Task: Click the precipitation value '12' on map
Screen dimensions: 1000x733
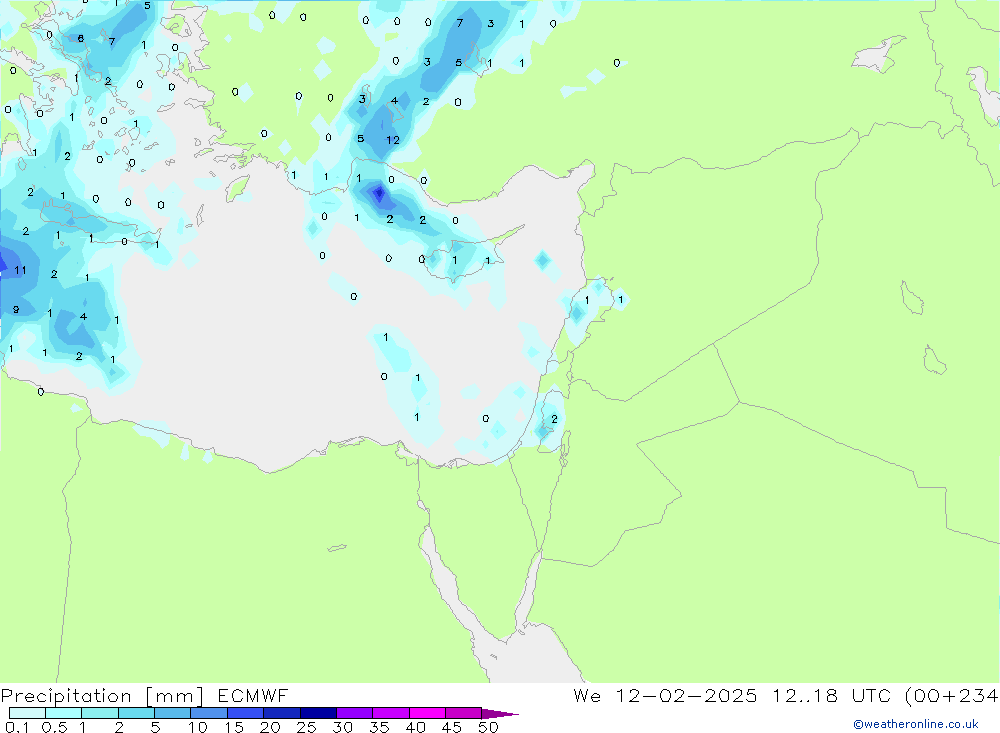Action: (x=393, y=140)
